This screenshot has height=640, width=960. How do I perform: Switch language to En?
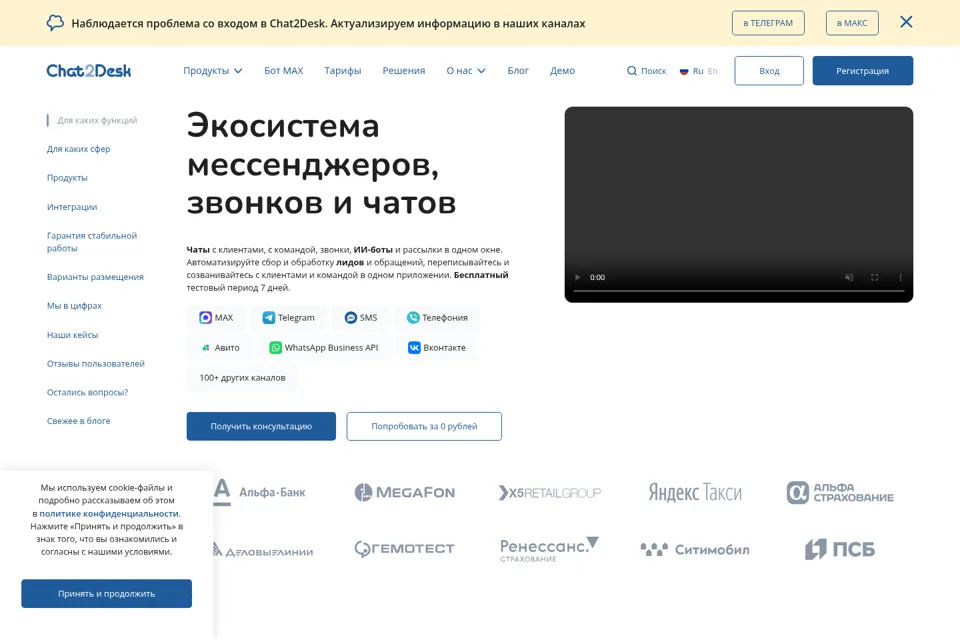click(713, 71)
